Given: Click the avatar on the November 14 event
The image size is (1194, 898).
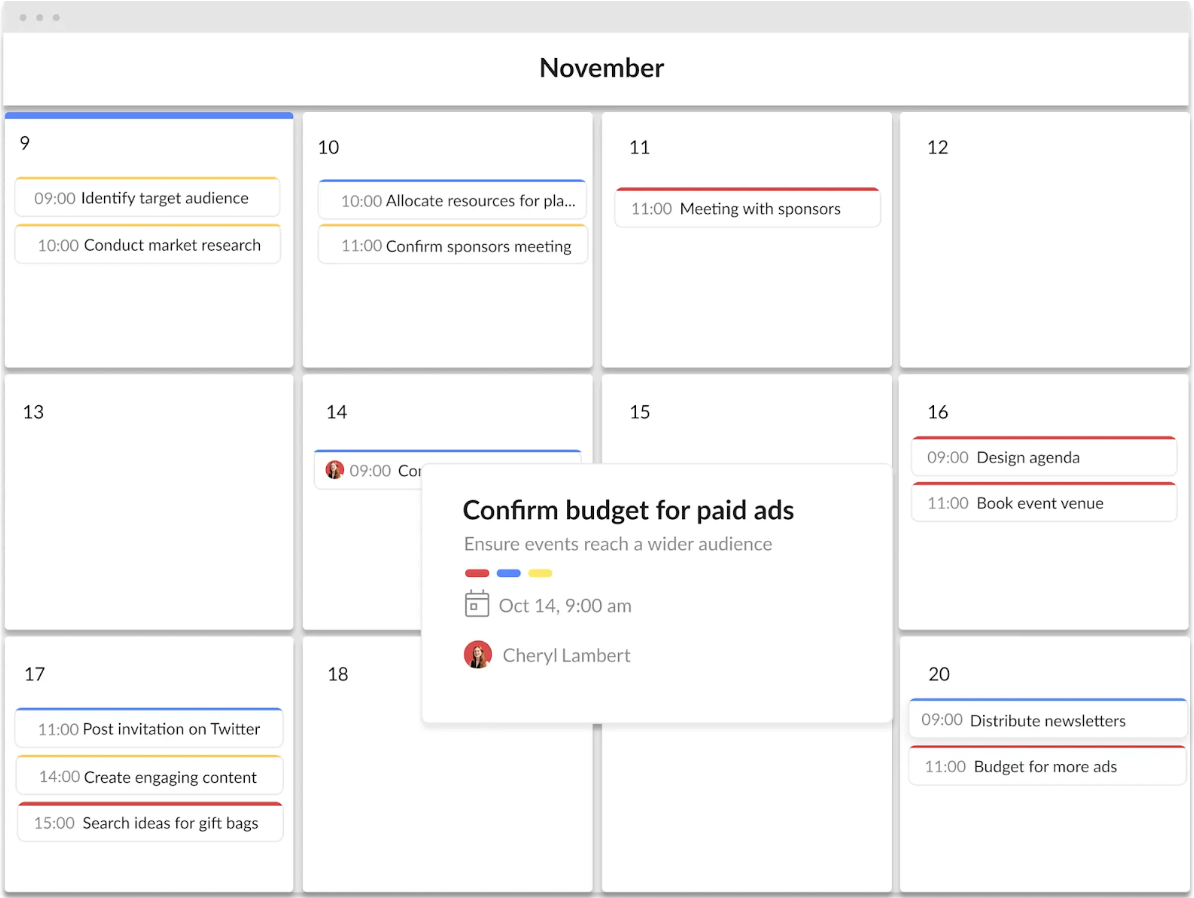Looking at the screenshot, I should coord(334,469).
